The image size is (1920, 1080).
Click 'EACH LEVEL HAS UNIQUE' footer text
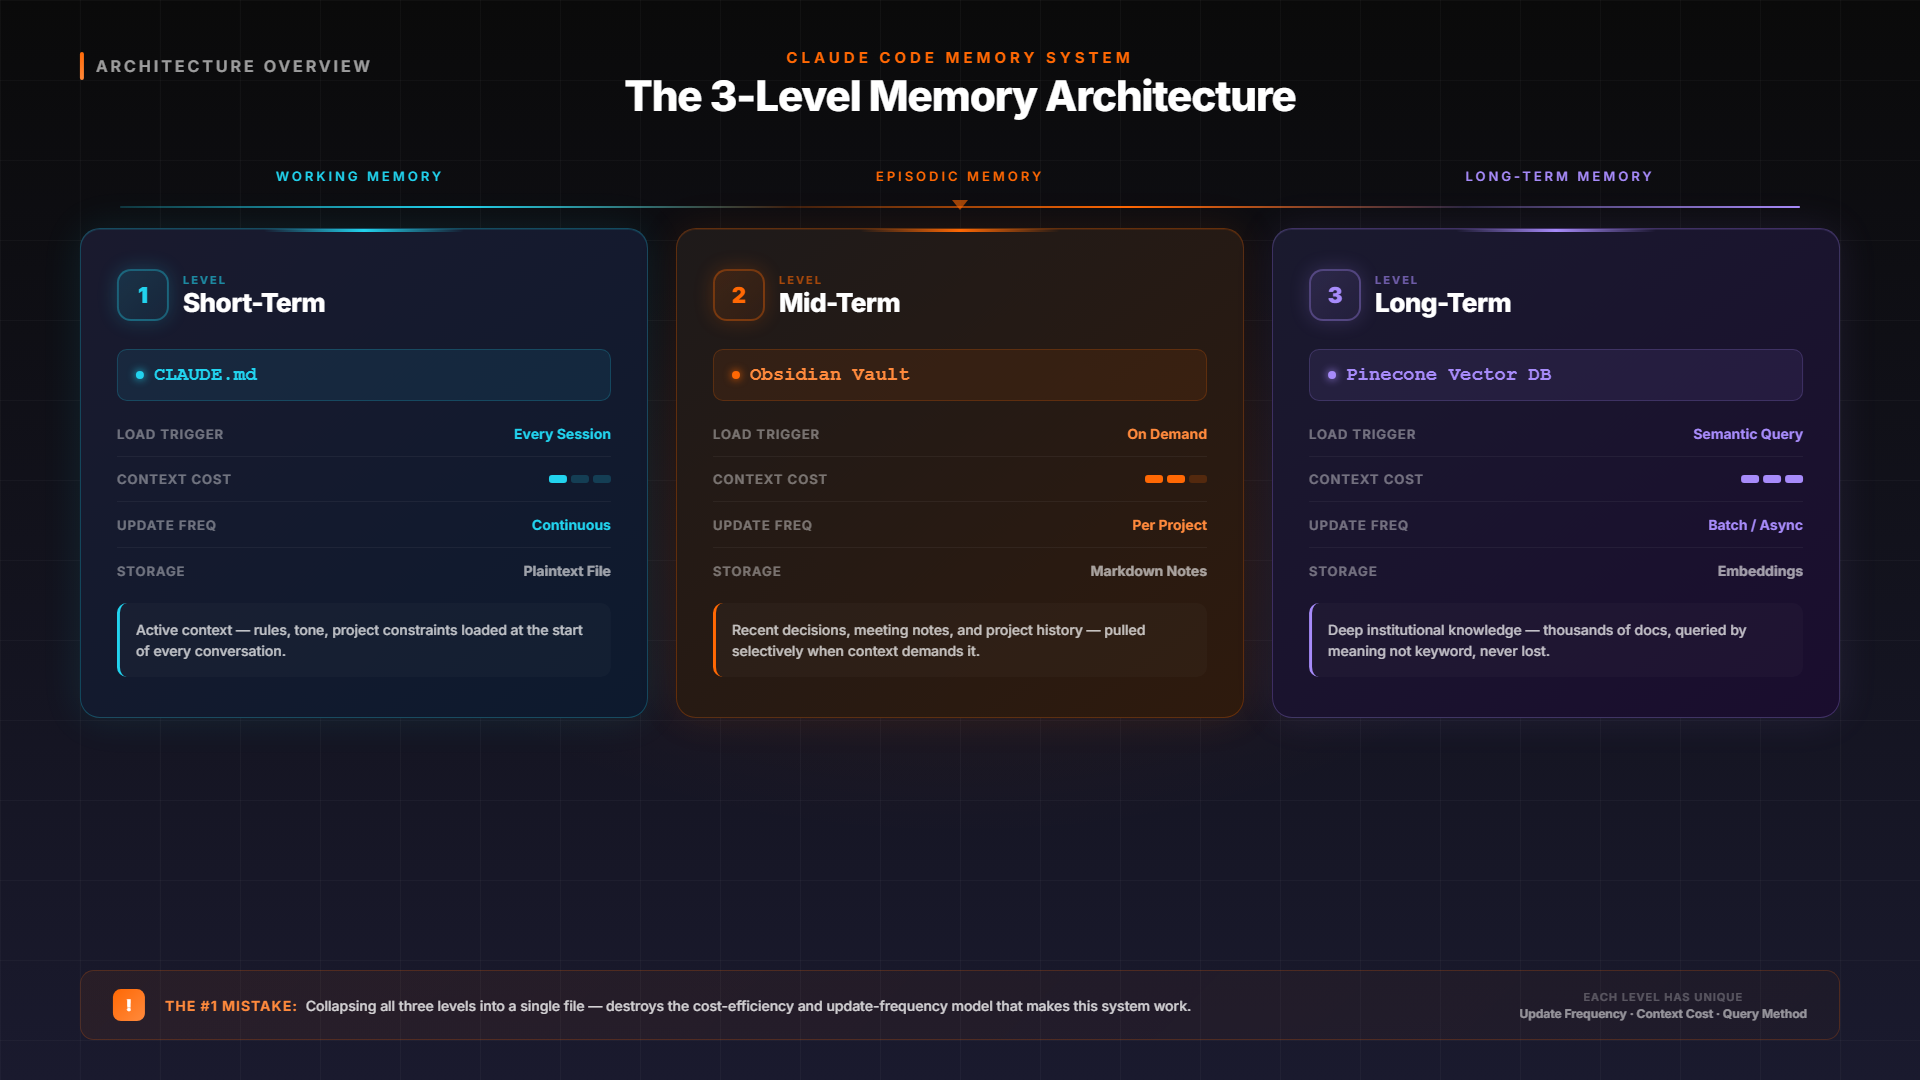tap(1663, 997)
